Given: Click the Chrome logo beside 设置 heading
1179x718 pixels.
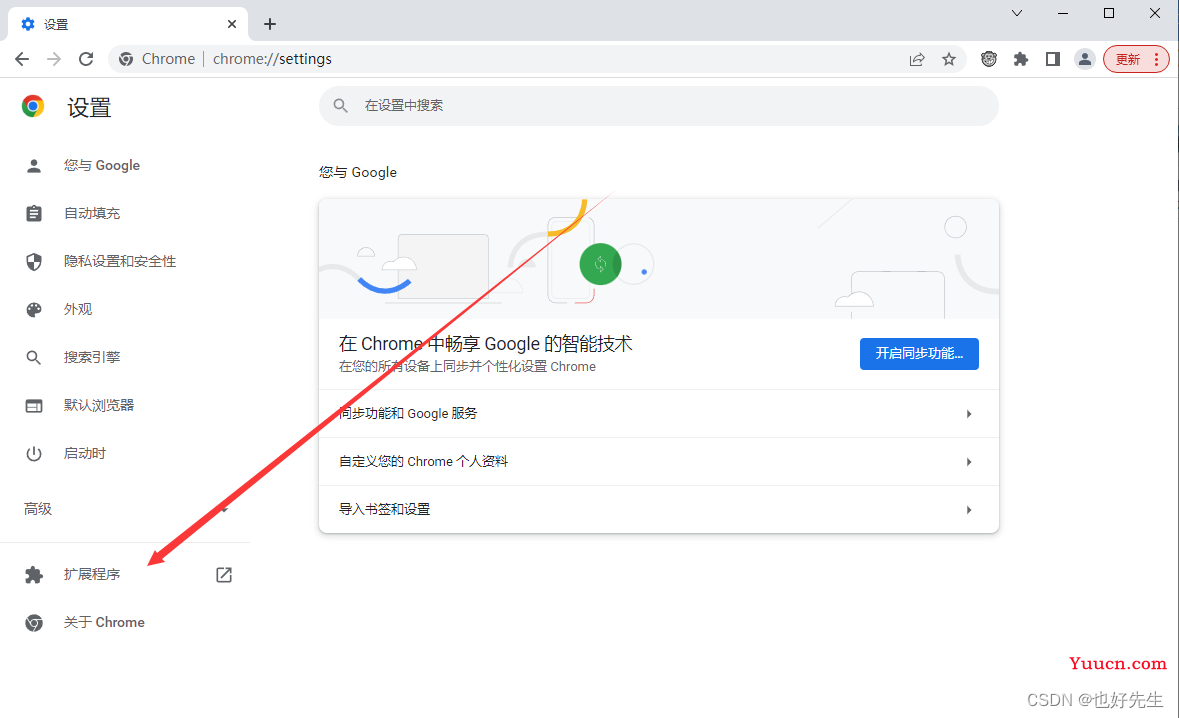Looking at the screenshot, I should click(x=32, y=106).
